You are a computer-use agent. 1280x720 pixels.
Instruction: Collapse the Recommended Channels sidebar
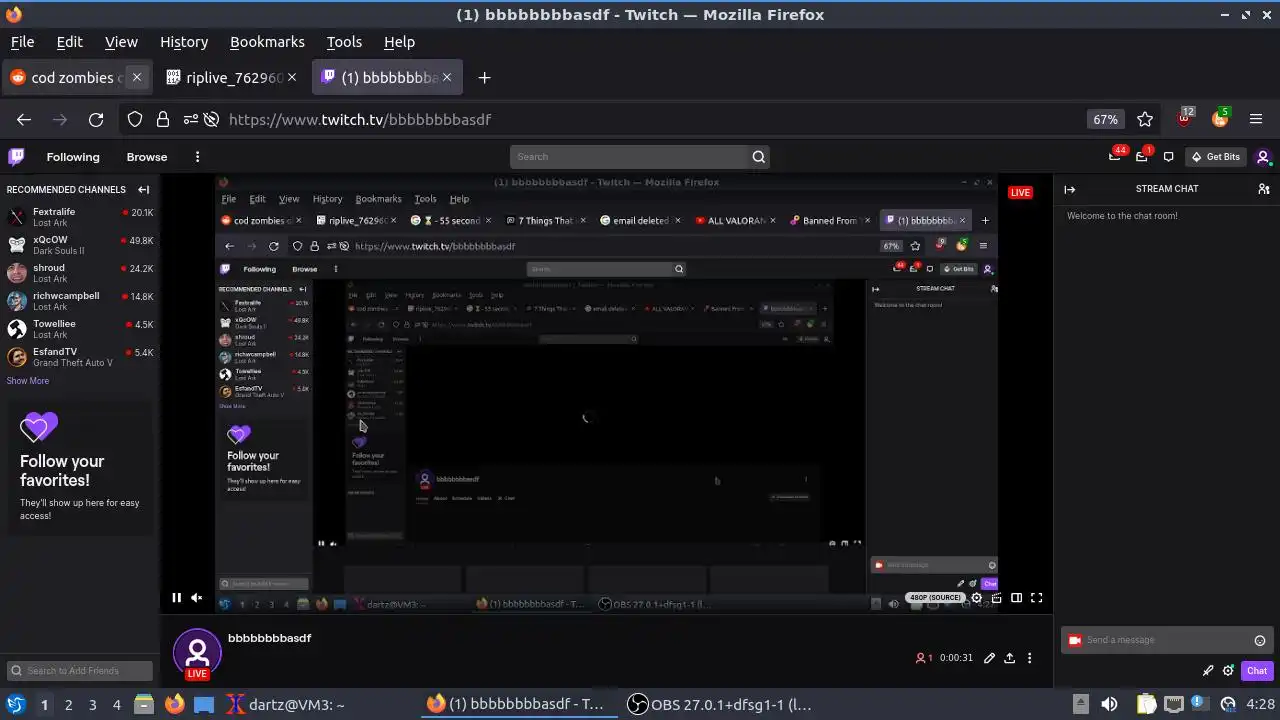[144, 189]
